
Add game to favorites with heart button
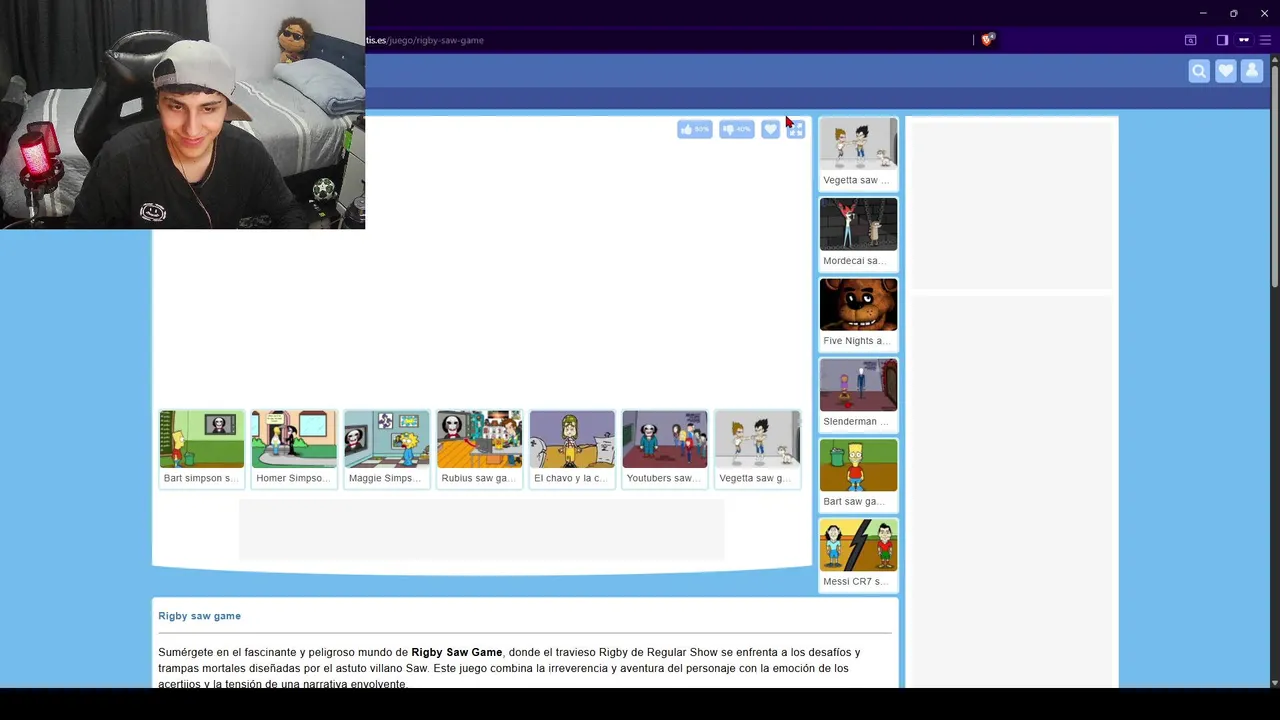(x=770, y=129)
